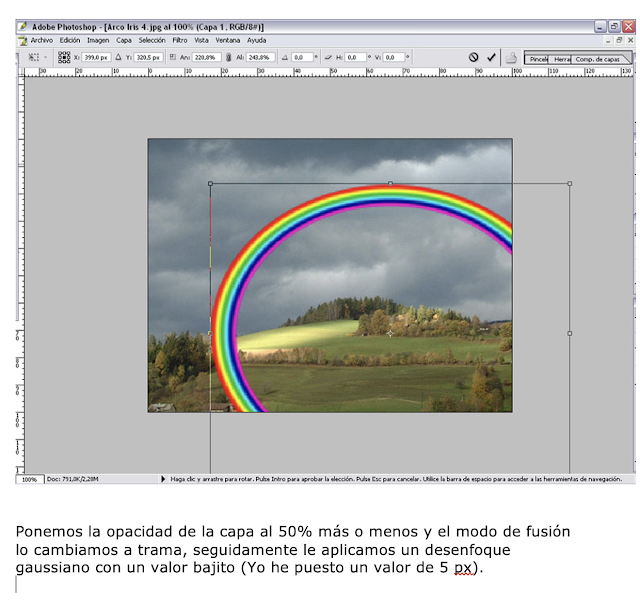Click the 100% zoom field in status bar
The height and width of the screenshot is (605, 640).
[29, 479]
